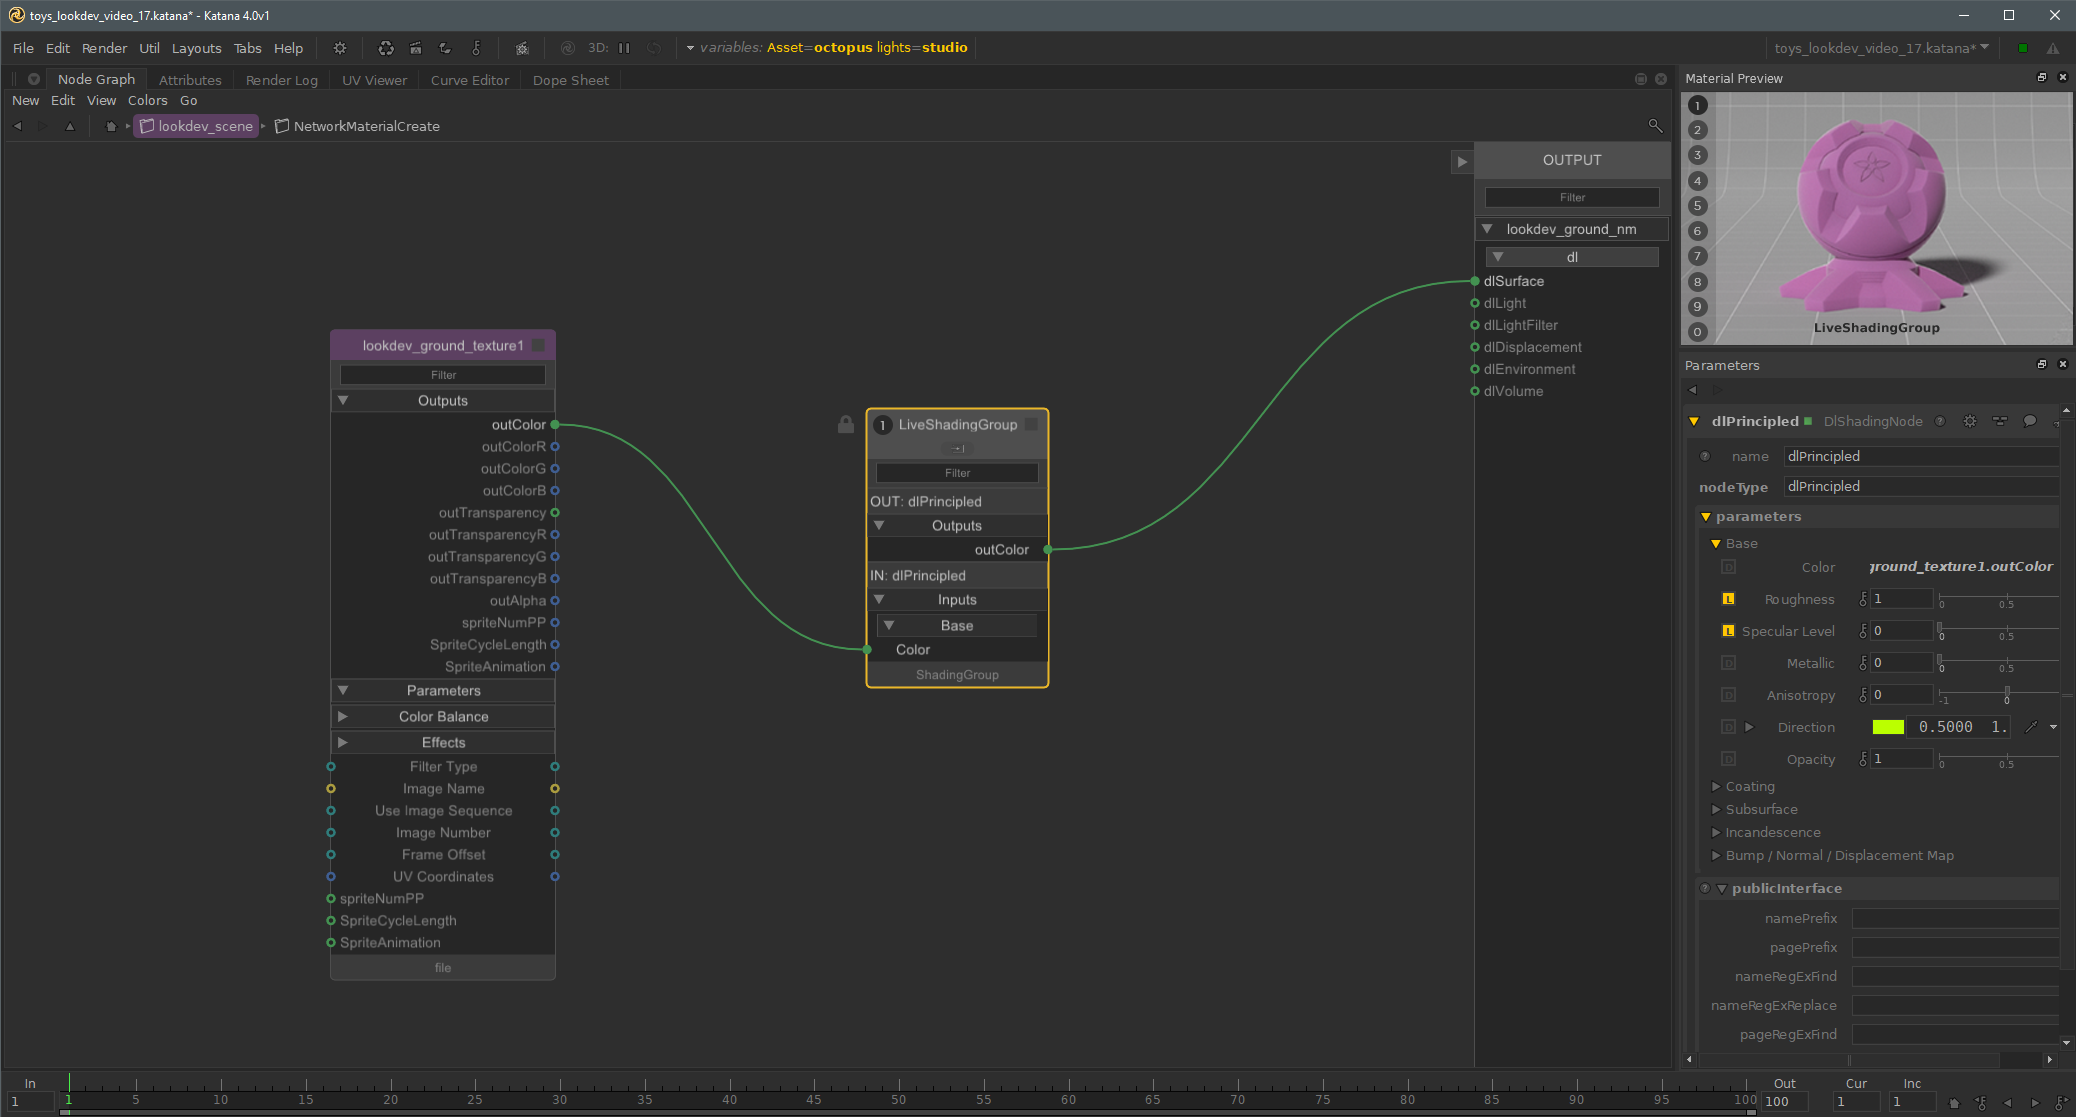This screenshot has width=2076, height=1117.
Task: Collapse the lookdev_ground_nm output group
Action: tap(1488, 229)
